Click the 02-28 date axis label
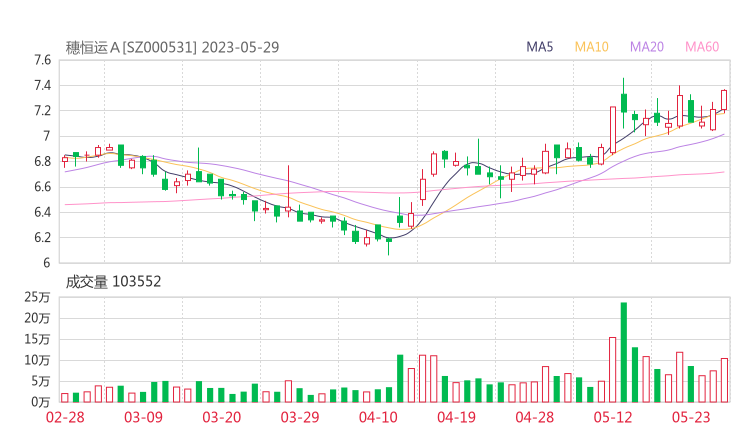 (65, 417)
